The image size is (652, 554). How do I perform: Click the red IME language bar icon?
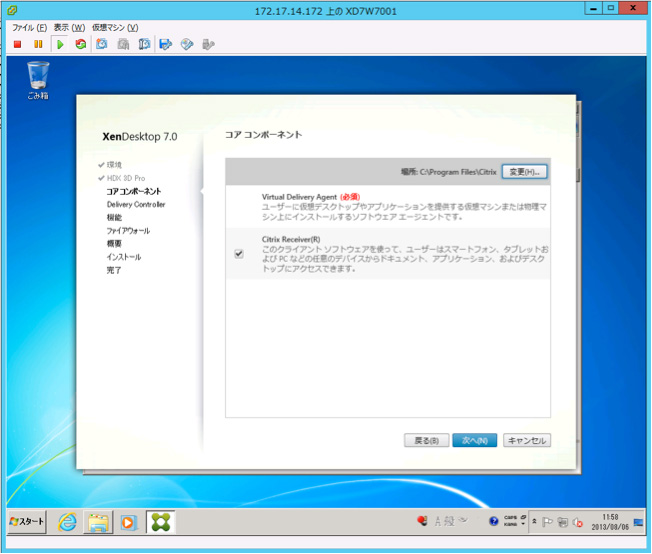click(422, 521)
